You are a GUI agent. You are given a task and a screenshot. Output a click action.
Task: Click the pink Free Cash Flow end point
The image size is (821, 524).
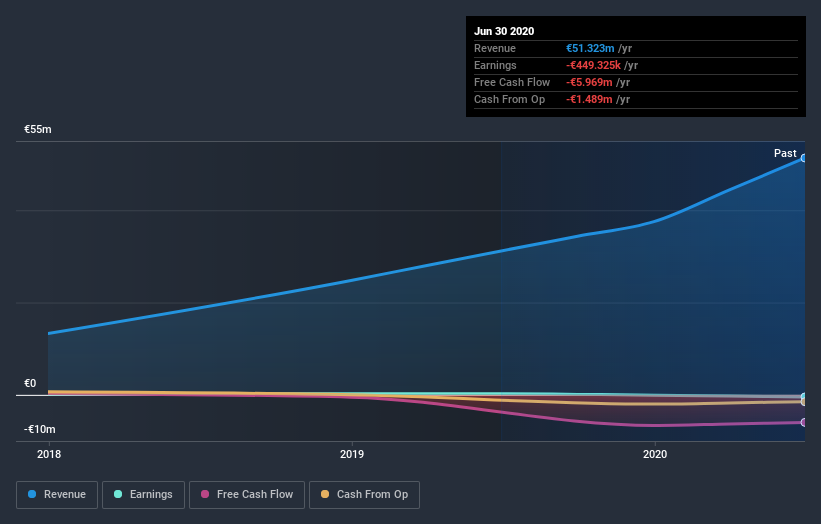pos(804,422)
